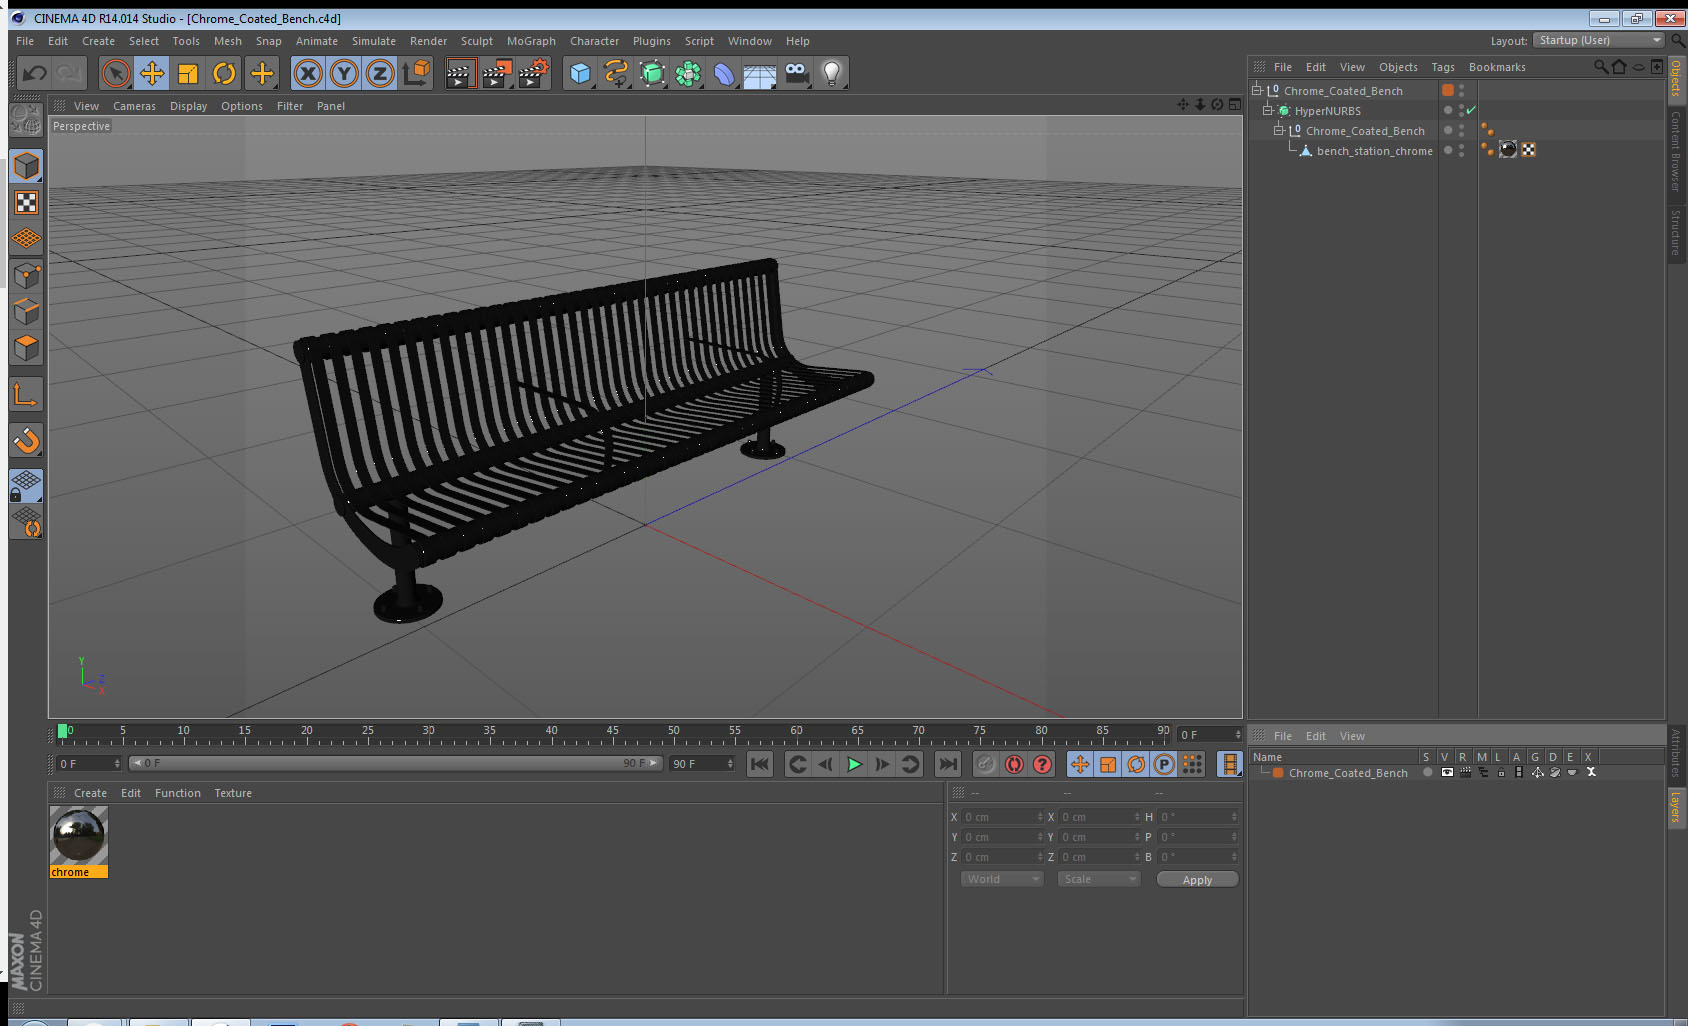Toggle Enable Axis tool icon
1688x1026 pixels.
pos(27,395)
